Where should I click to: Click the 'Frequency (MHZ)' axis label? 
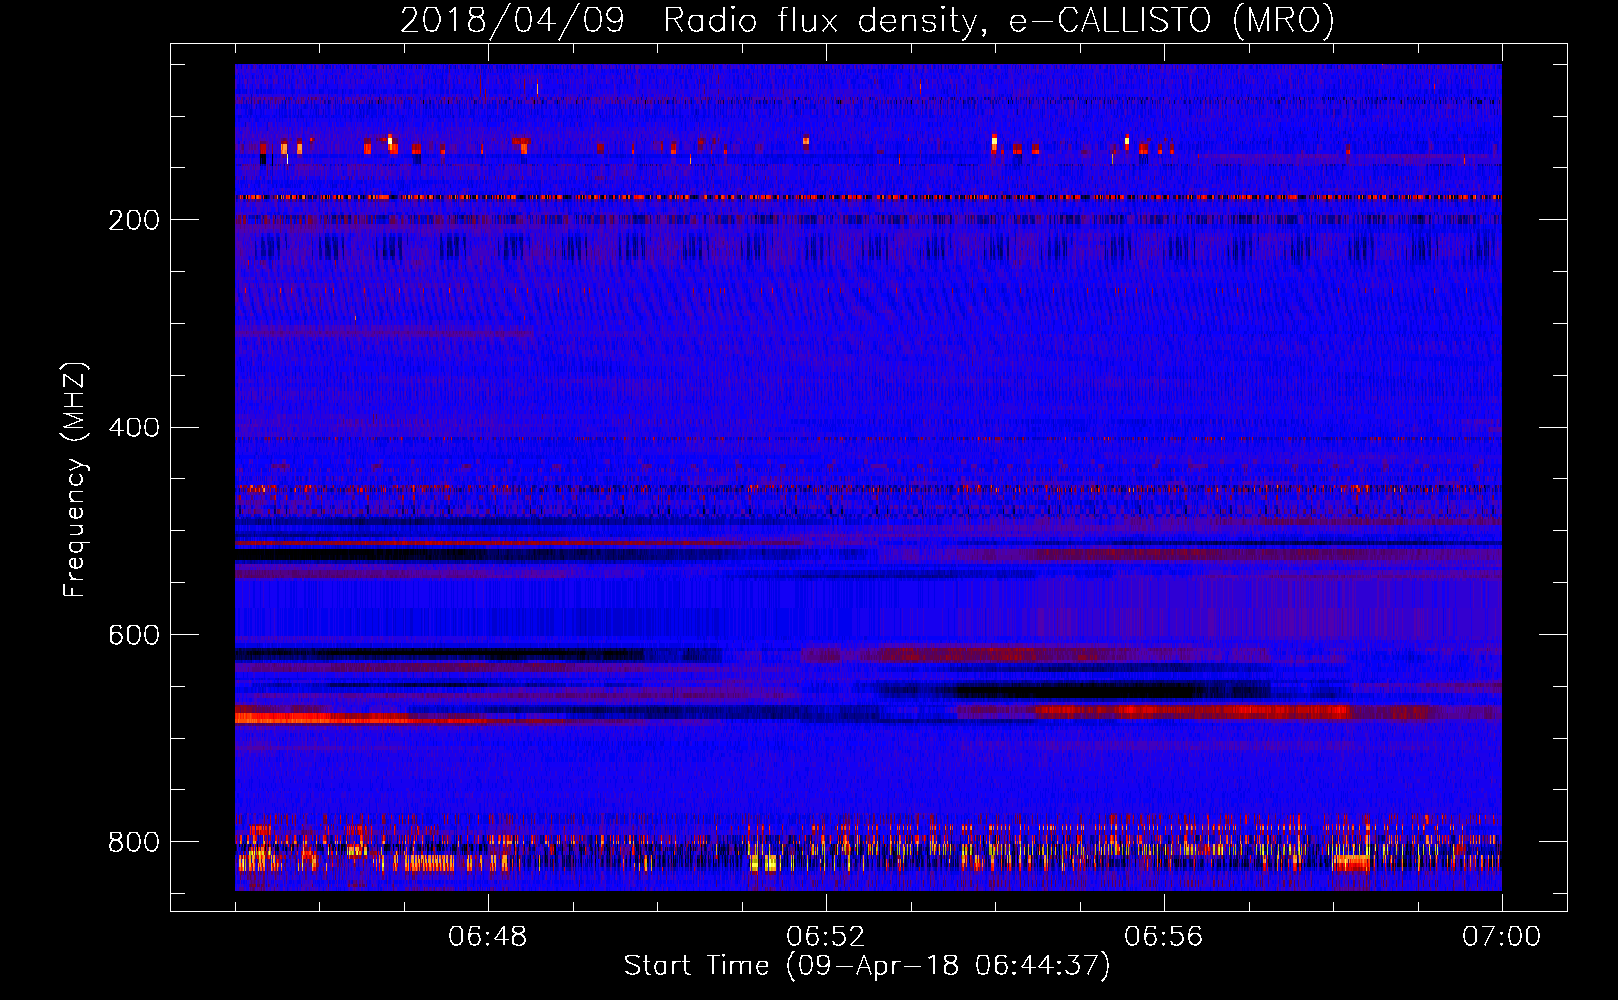click(74, 480)
